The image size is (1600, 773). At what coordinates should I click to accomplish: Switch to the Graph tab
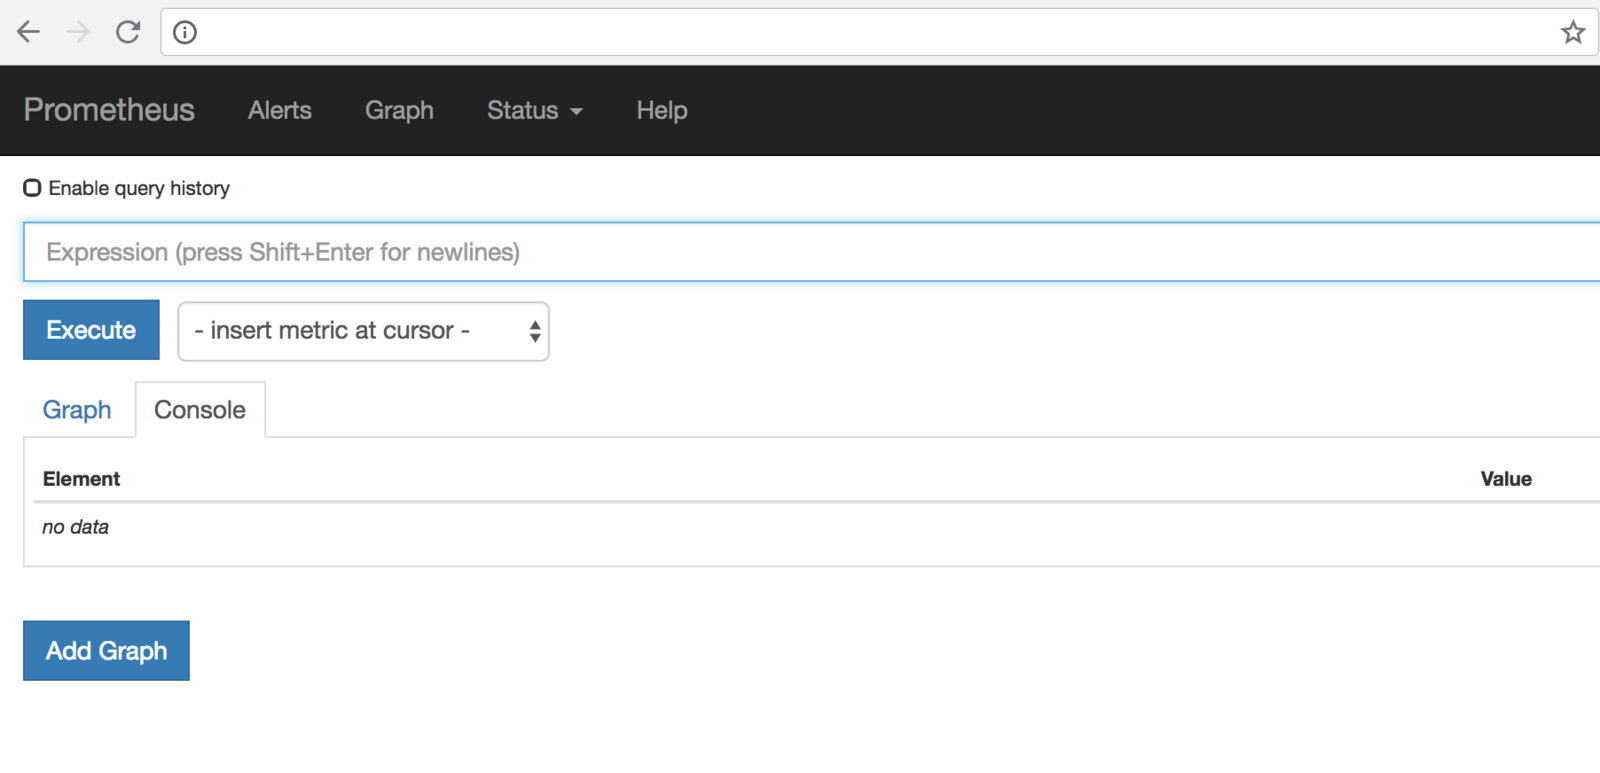pos(77,410)
